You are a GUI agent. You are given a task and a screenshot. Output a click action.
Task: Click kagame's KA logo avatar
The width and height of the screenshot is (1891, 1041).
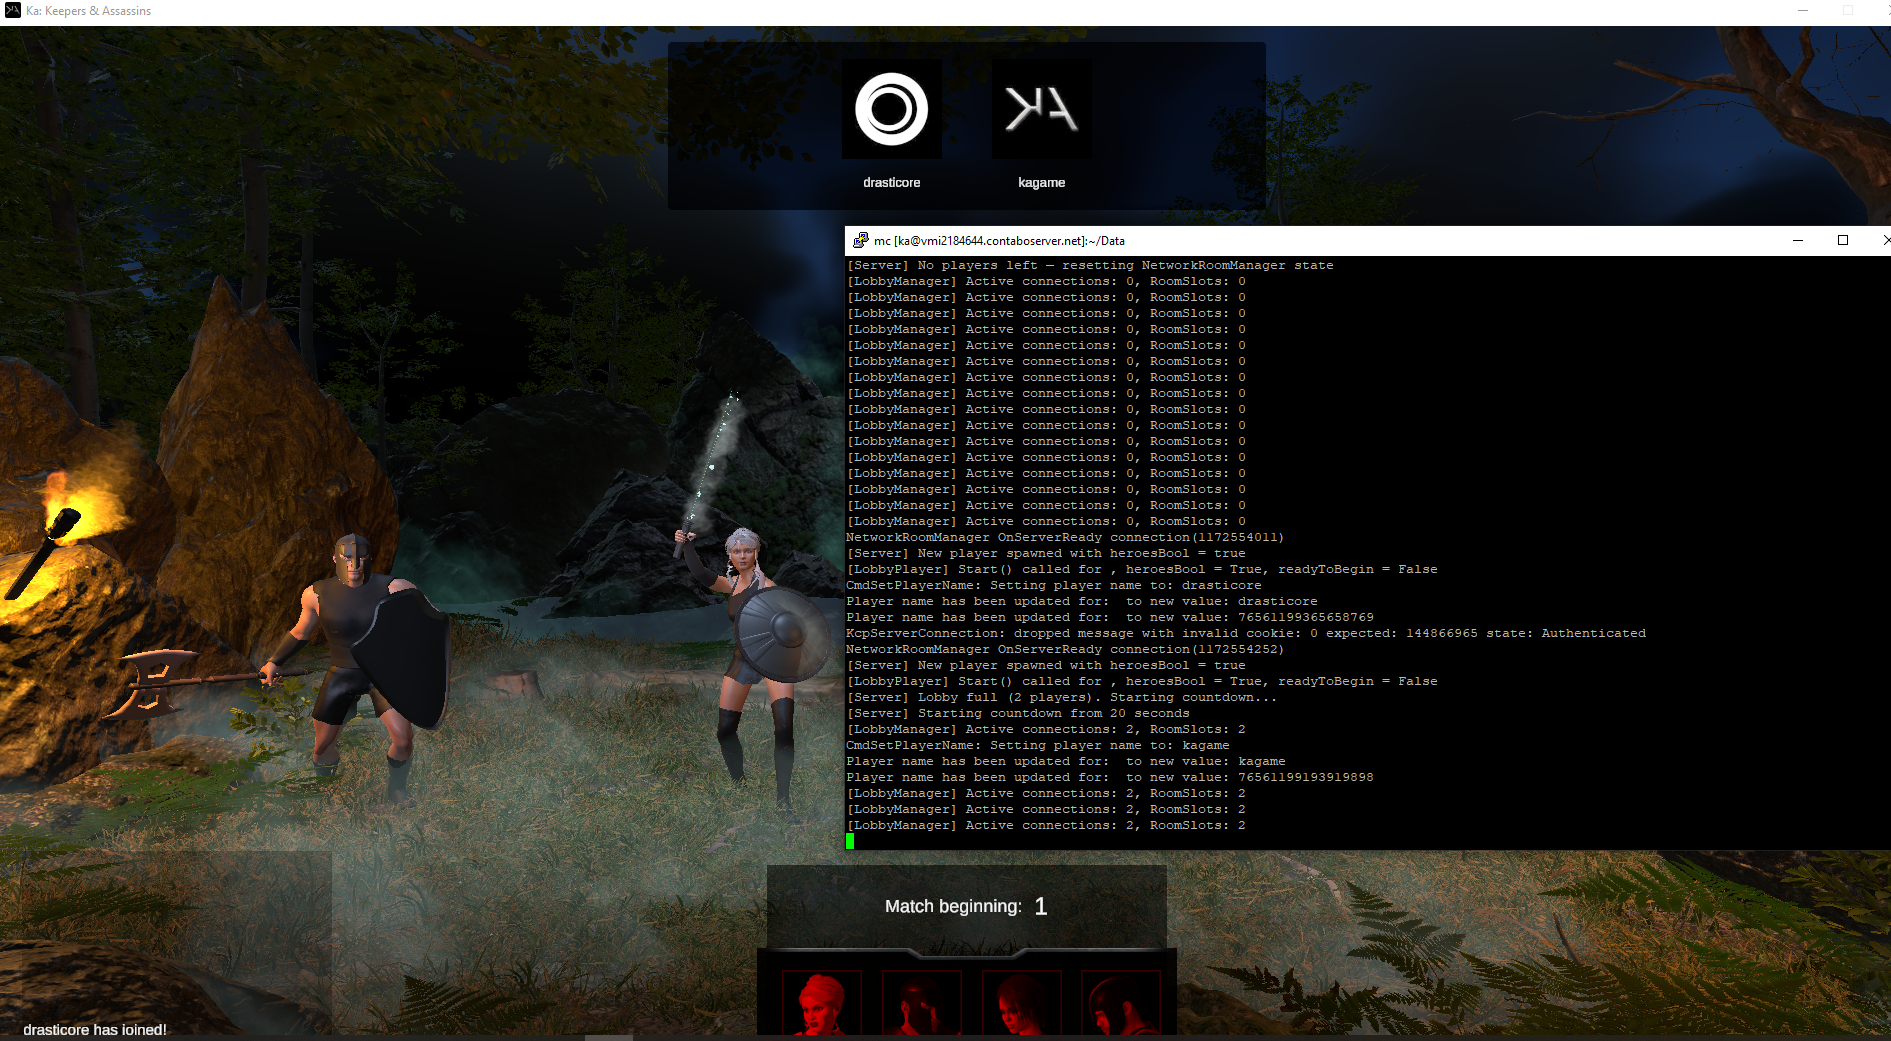(x=1041, y=109)
